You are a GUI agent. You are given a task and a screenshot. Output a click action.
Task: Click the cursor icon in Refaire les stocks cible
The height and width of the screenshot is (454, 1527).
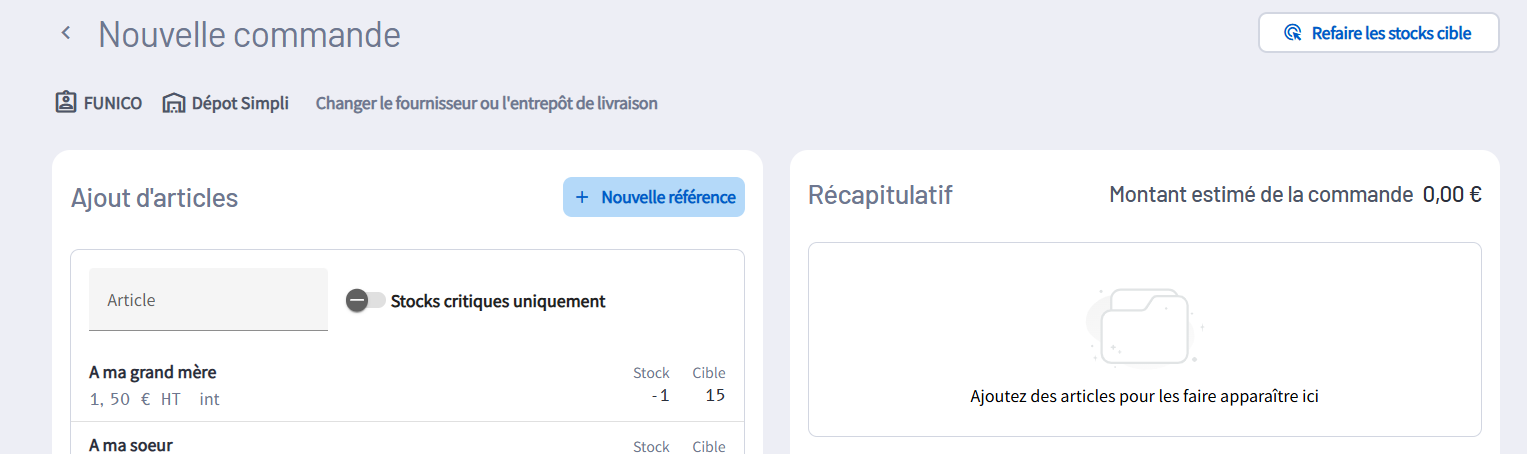coord(1292,33)
